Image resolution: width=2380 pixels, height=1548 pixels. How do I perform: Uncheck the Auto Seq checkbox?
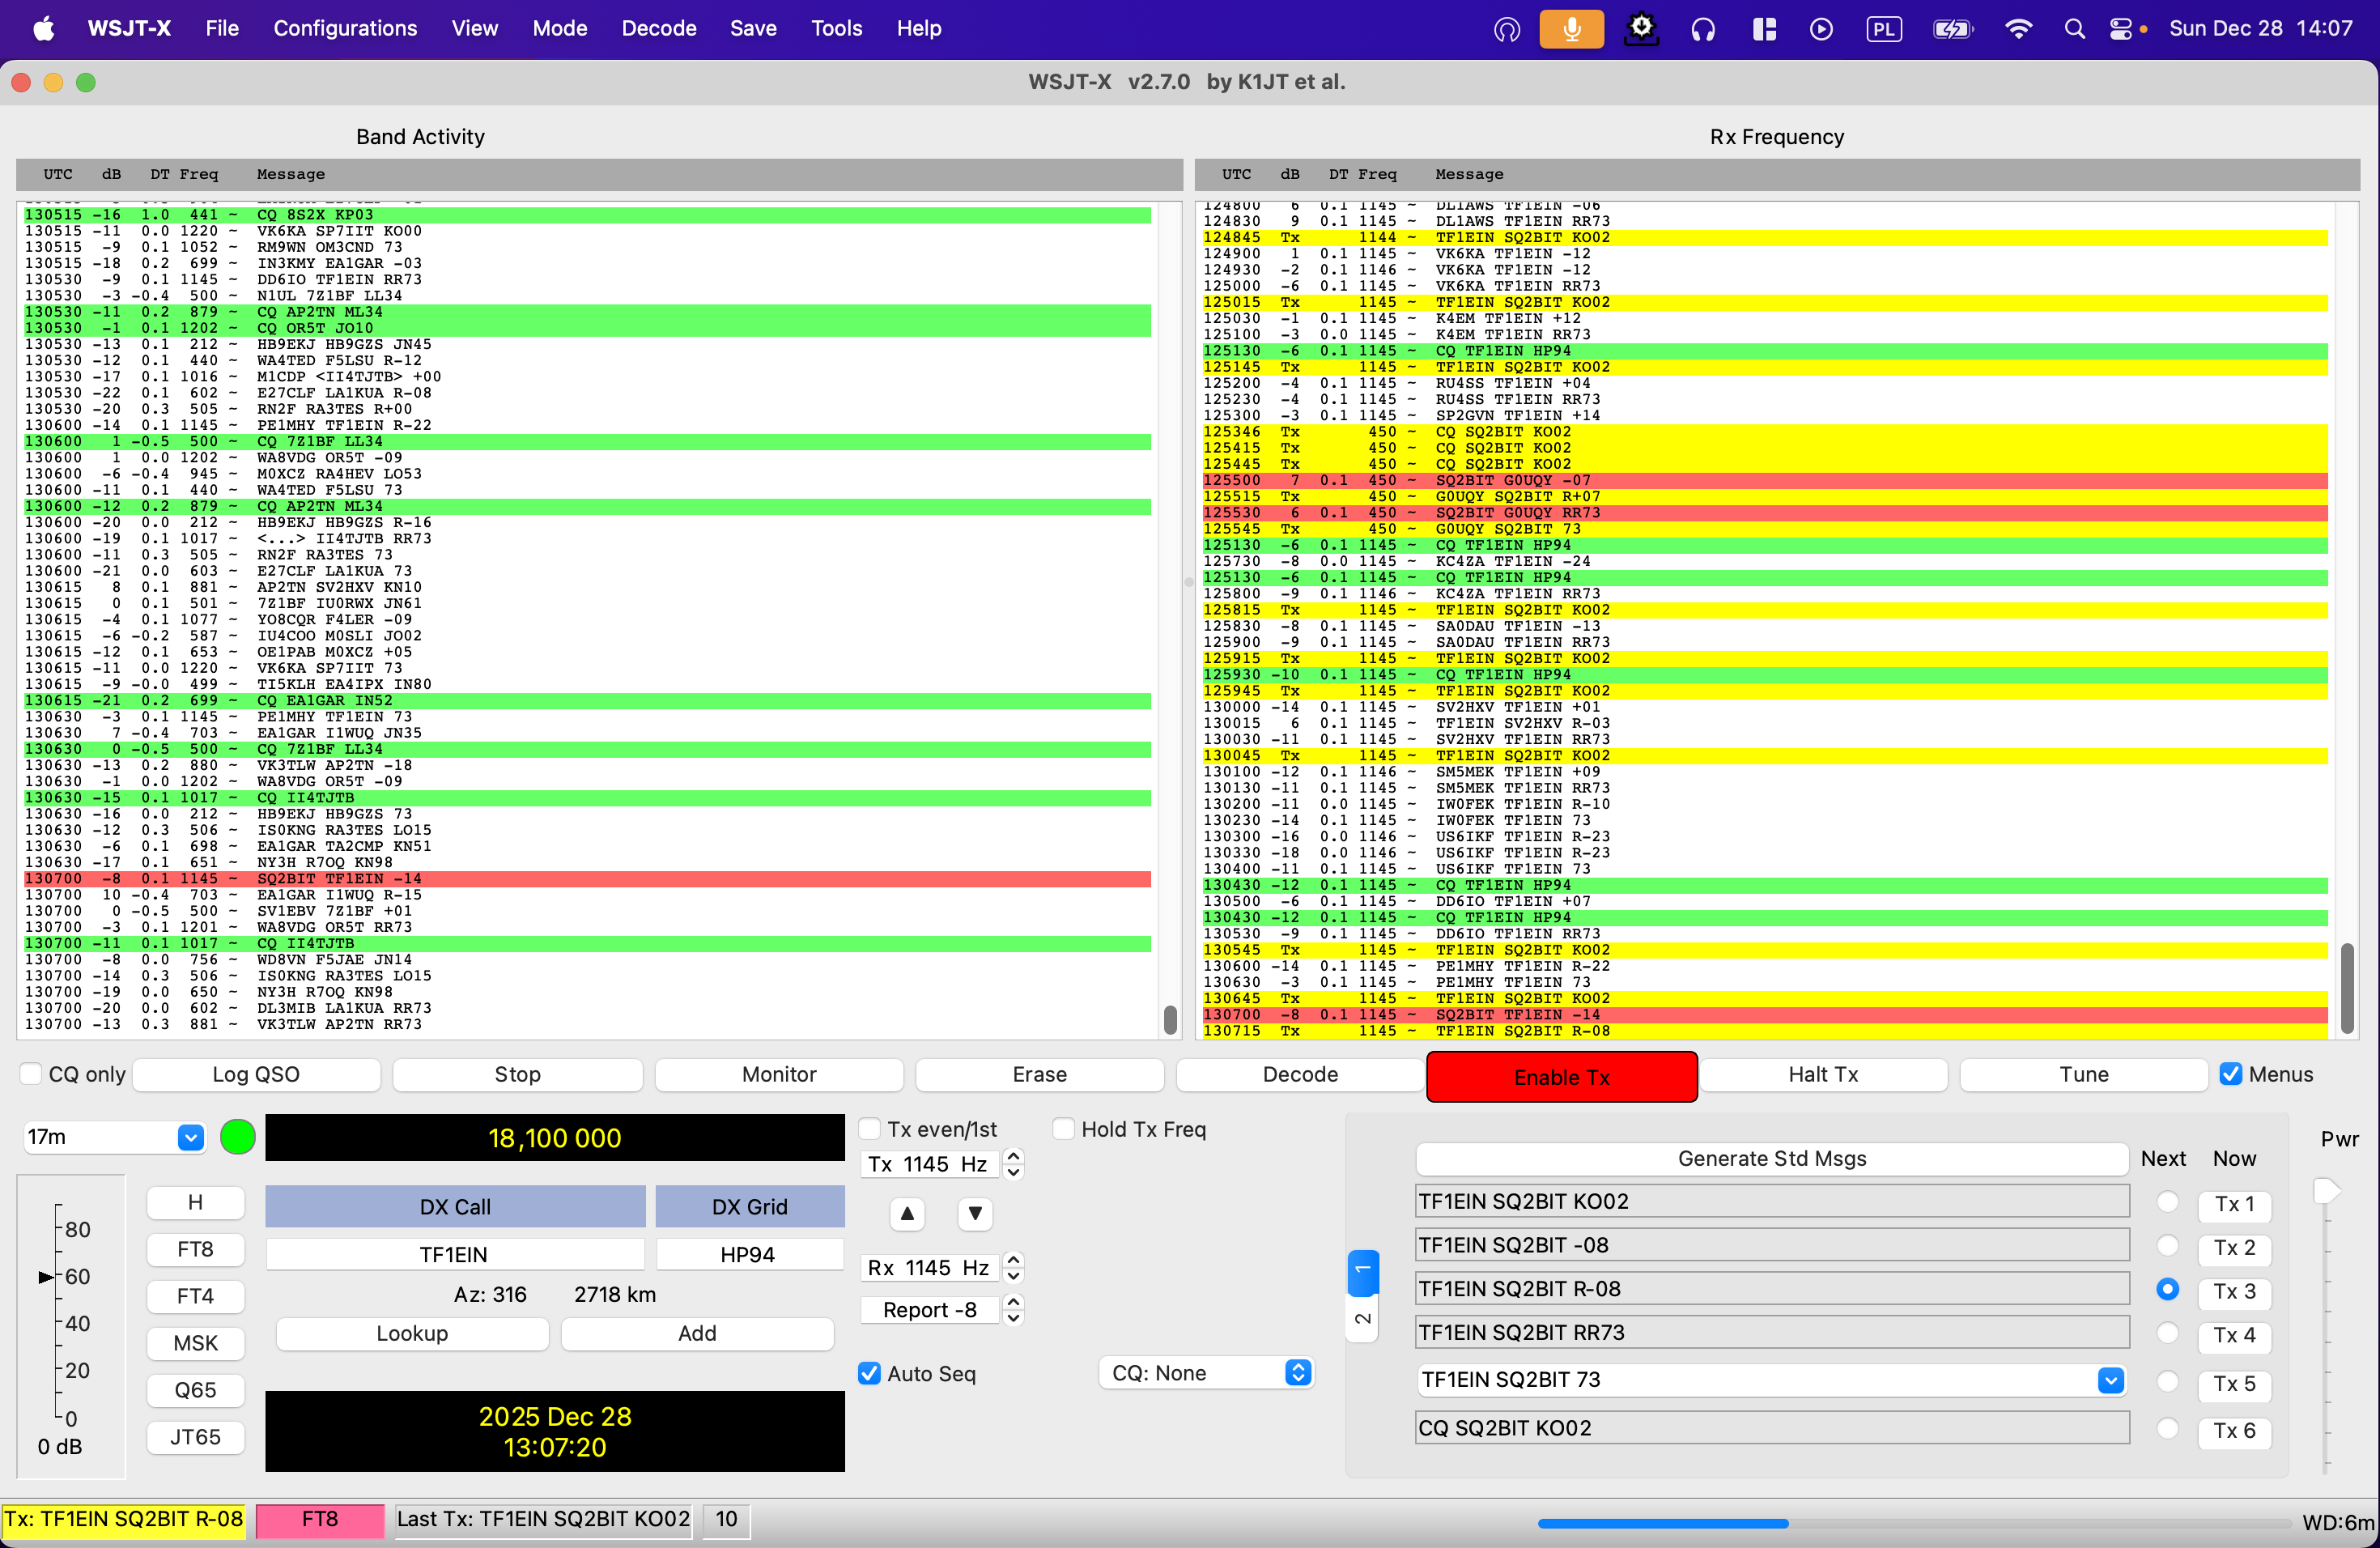[x=870, y=1373]
